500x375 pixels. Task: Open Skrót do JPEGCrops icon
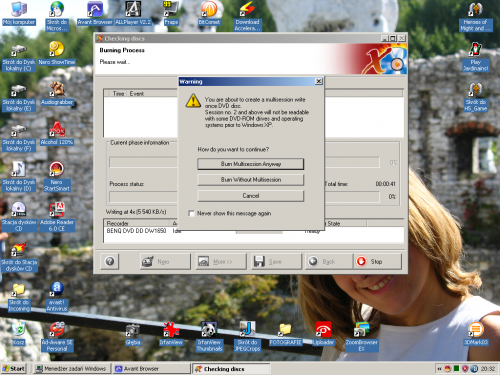pos(247,337)
